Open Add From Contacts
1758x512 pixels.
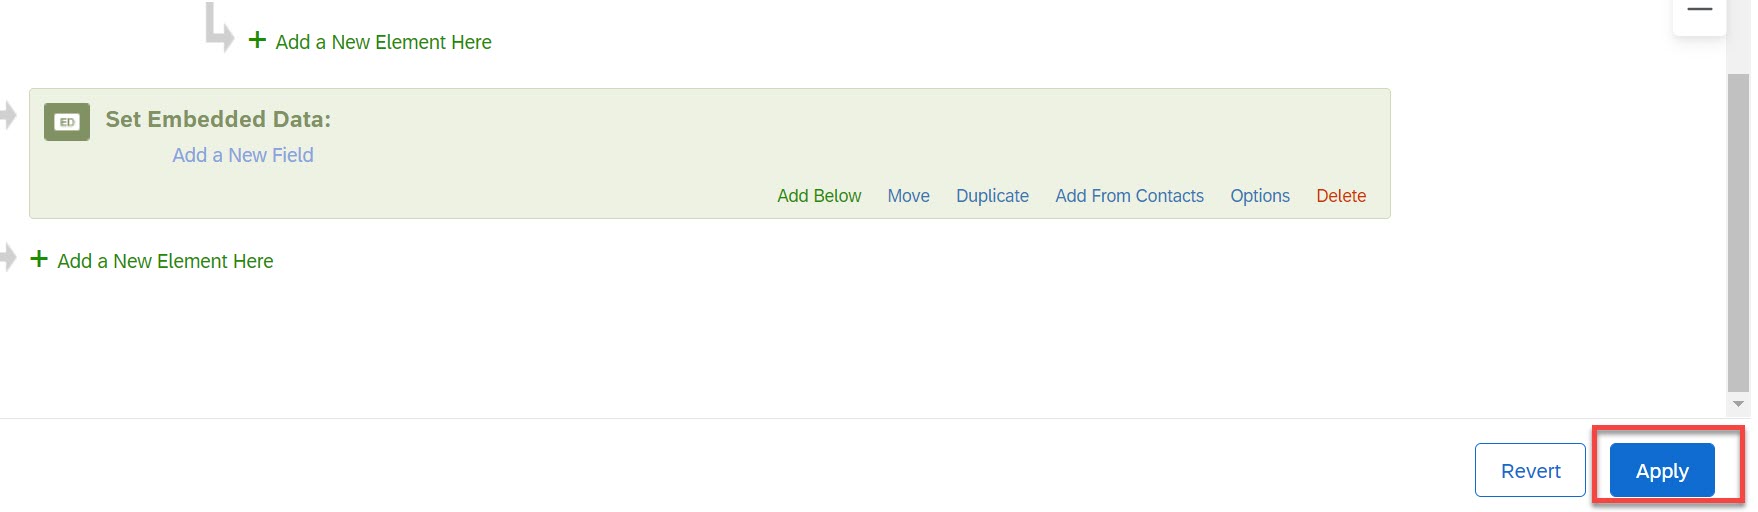1129,196
